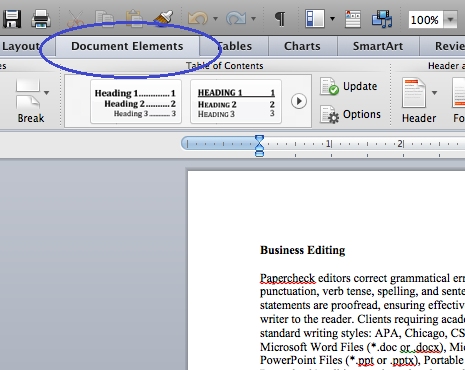The image size is (465, 370).
Task: Open the Media Browser icon
Action: pos(382,19)
